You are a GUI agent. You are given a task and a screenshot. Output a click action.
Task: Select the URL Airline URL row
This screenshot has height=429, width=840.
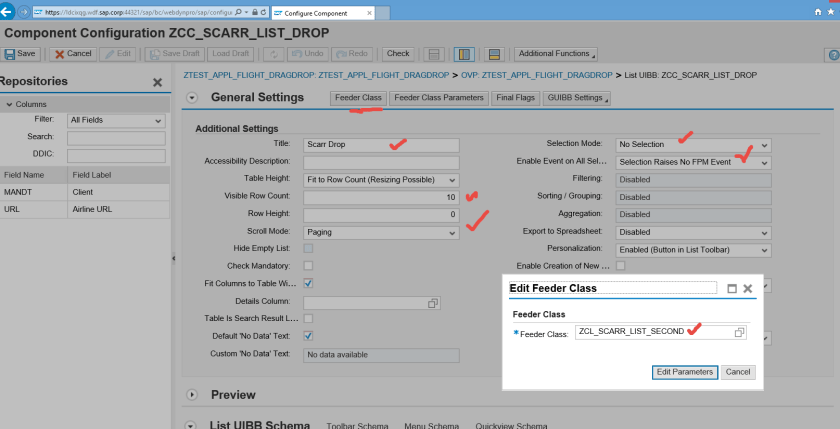pyautogui.click(x=85, y=209)
